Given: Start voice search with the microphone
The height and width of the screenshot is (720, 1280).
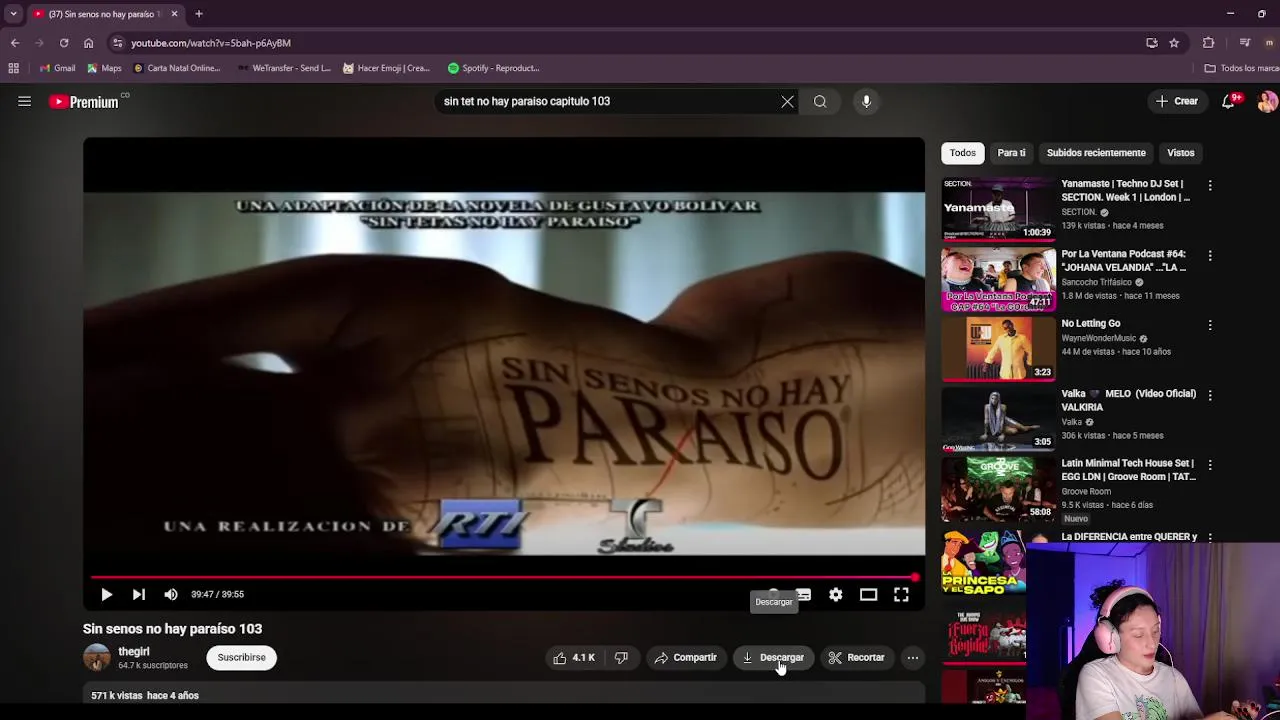Looking at the screenshot, I should pyautogui.click(x=866, y=101).
